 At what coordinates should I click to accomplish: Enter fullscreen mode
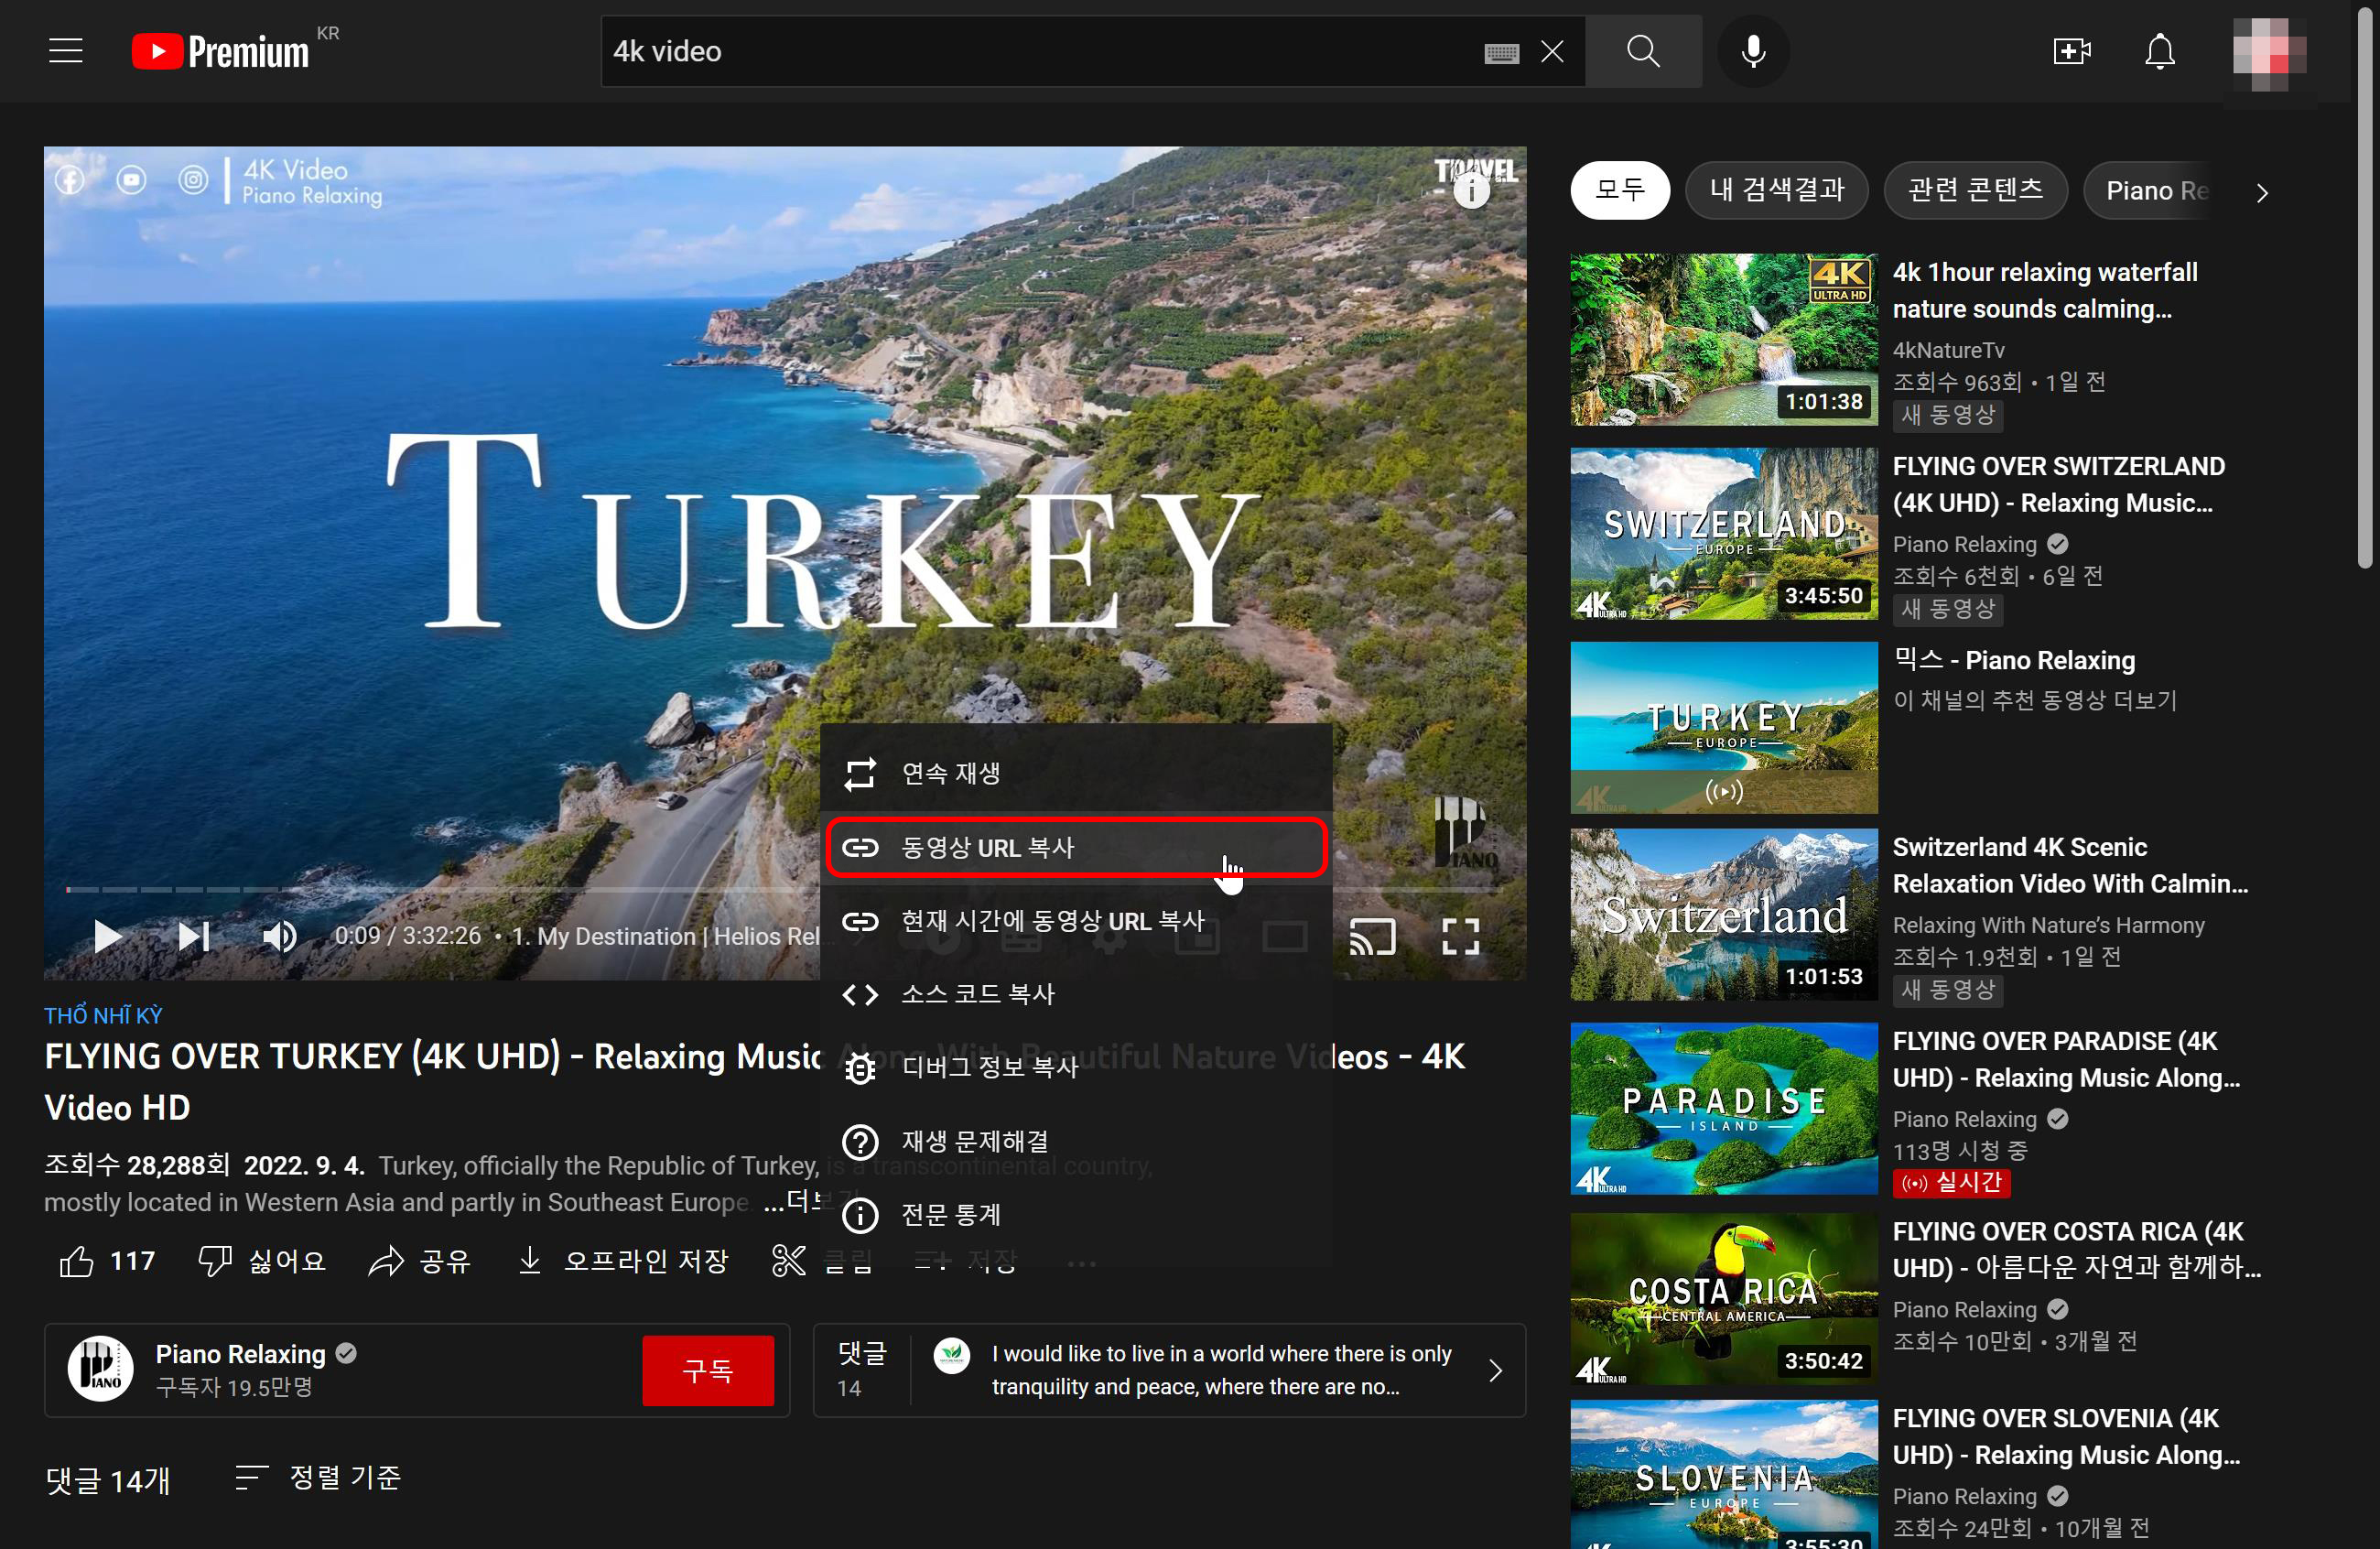click(x=1460, y=936)
